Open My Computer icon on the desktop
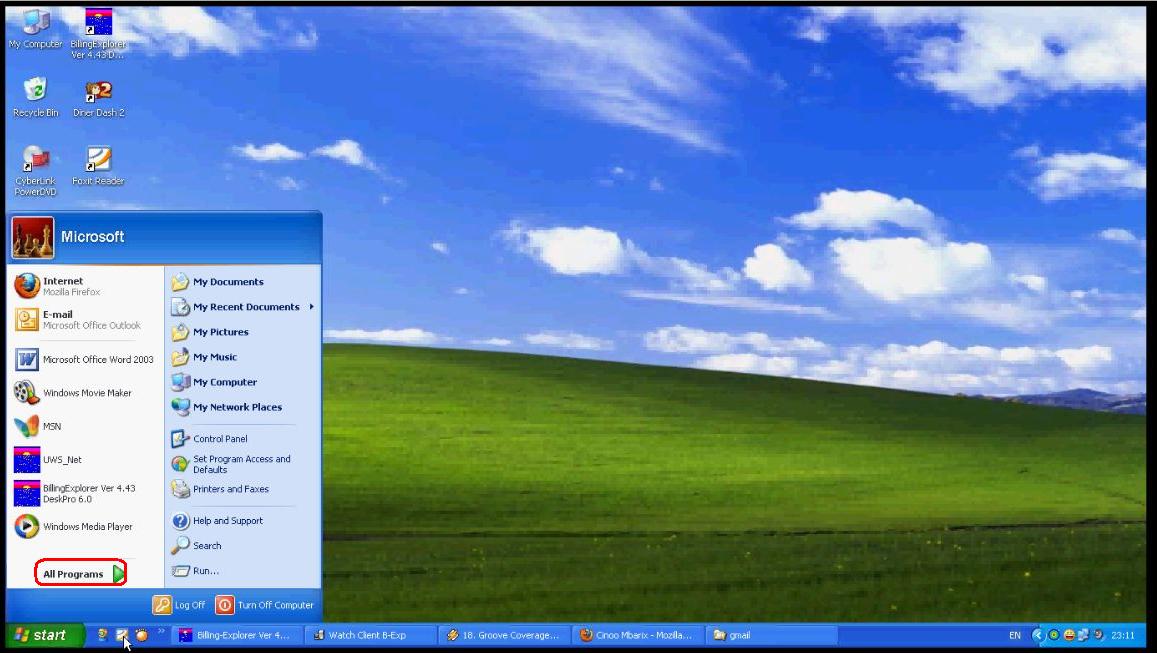This screenshot has height=654, width=1157. [35, 29]
